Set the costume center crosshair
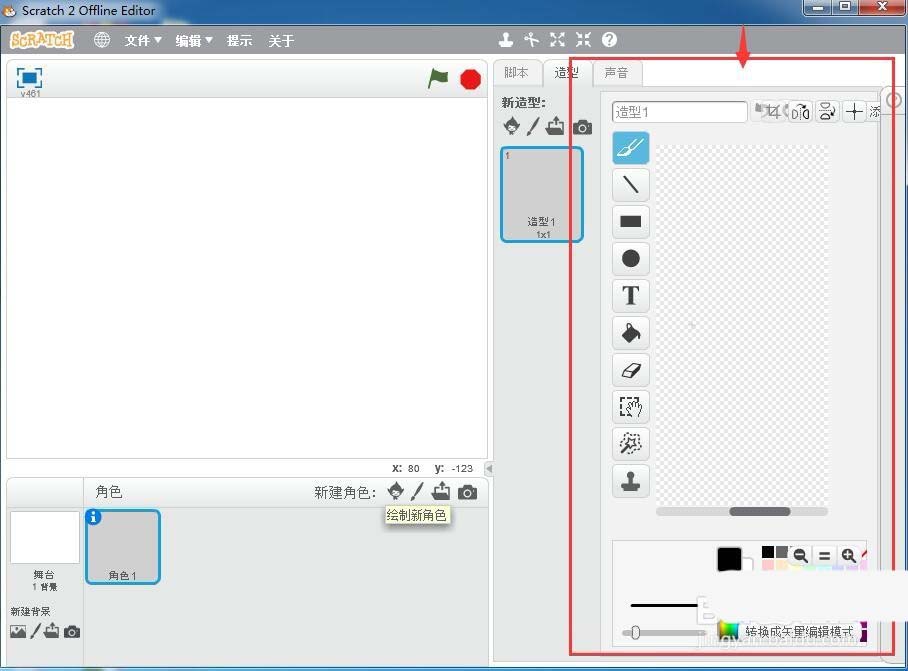Viewport: 908px width, 671px height. [854, 112]
